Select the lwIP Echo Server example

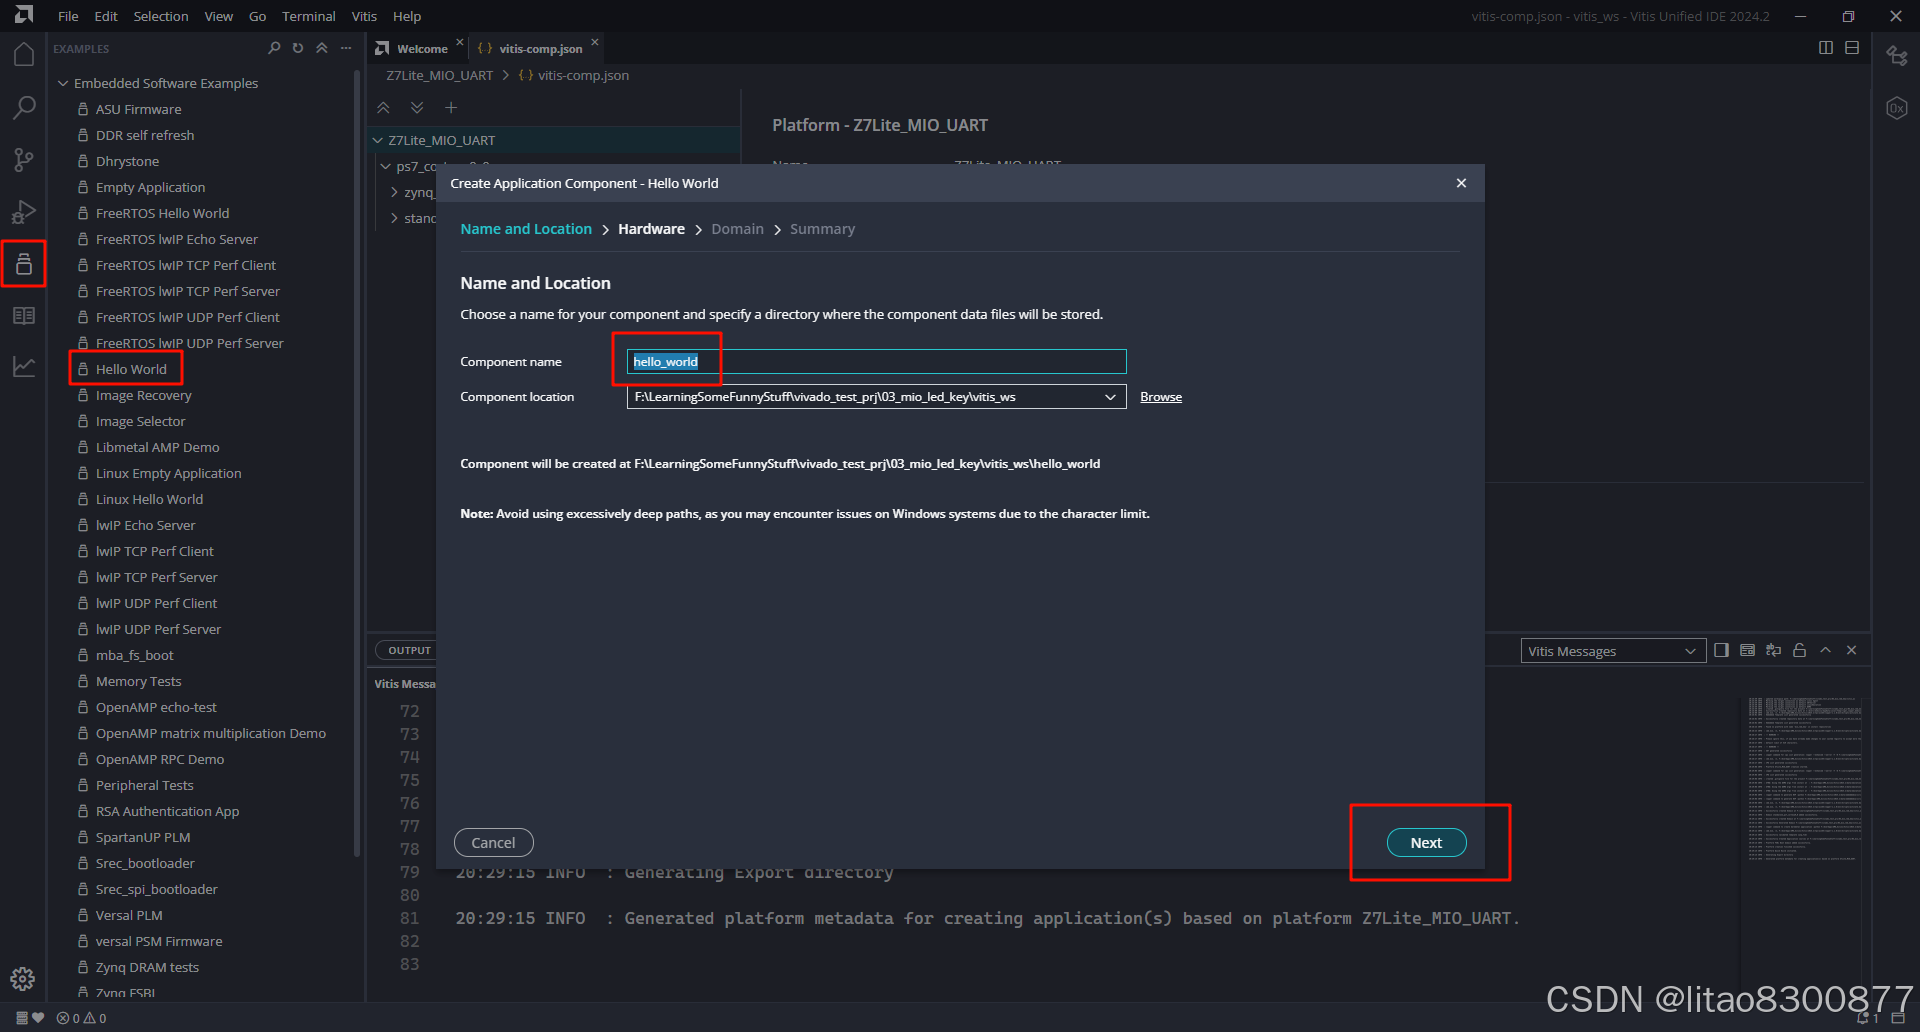[145, 525]
